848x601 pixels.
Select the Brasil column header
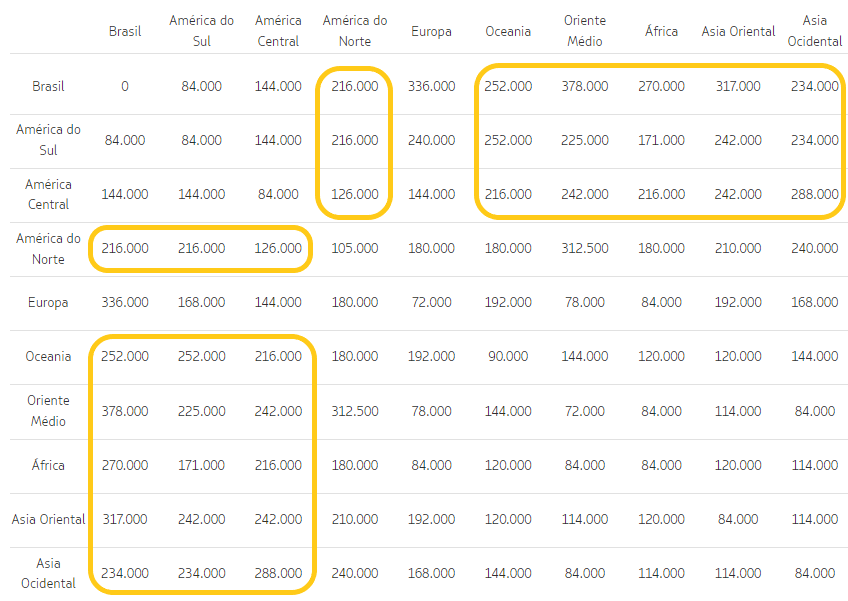click(124, 31)
